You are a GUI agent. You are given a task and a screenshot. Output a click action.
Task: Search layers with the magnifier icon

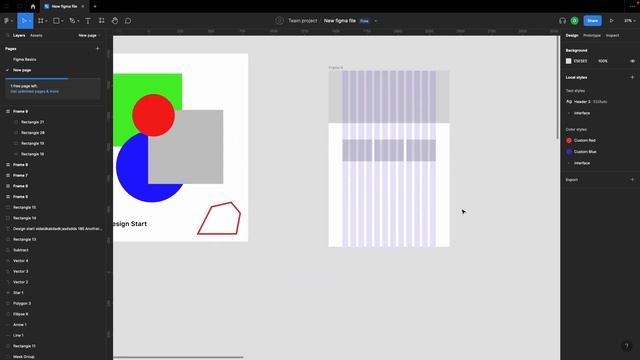tap(7, 36)
